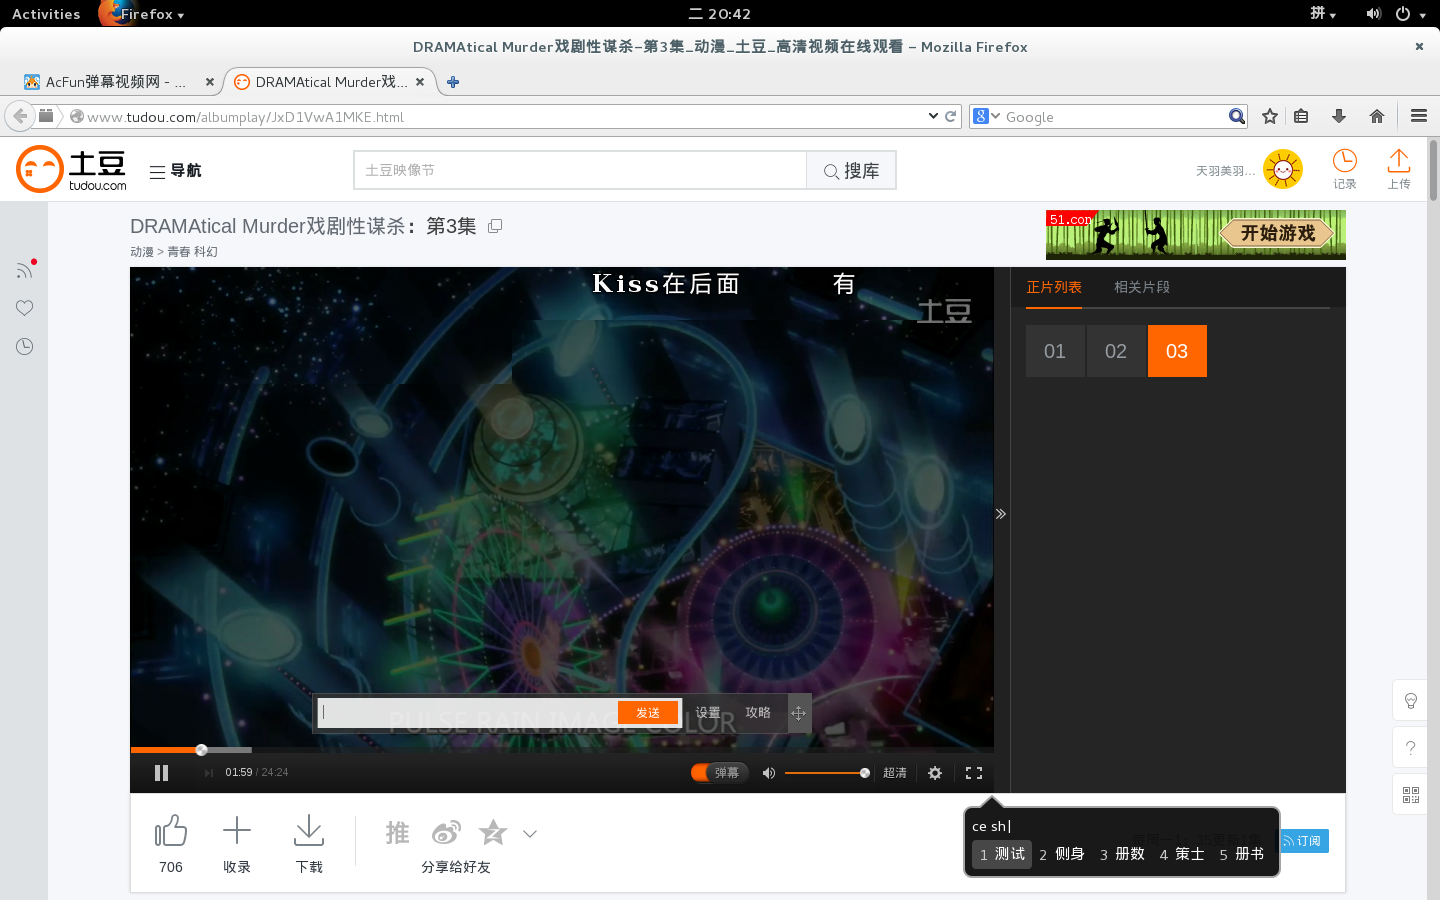Image resolution: width=1440 pixels, height=900 pixels.
Task: Click the 搜库 search button
Action: tap(851, 170)
